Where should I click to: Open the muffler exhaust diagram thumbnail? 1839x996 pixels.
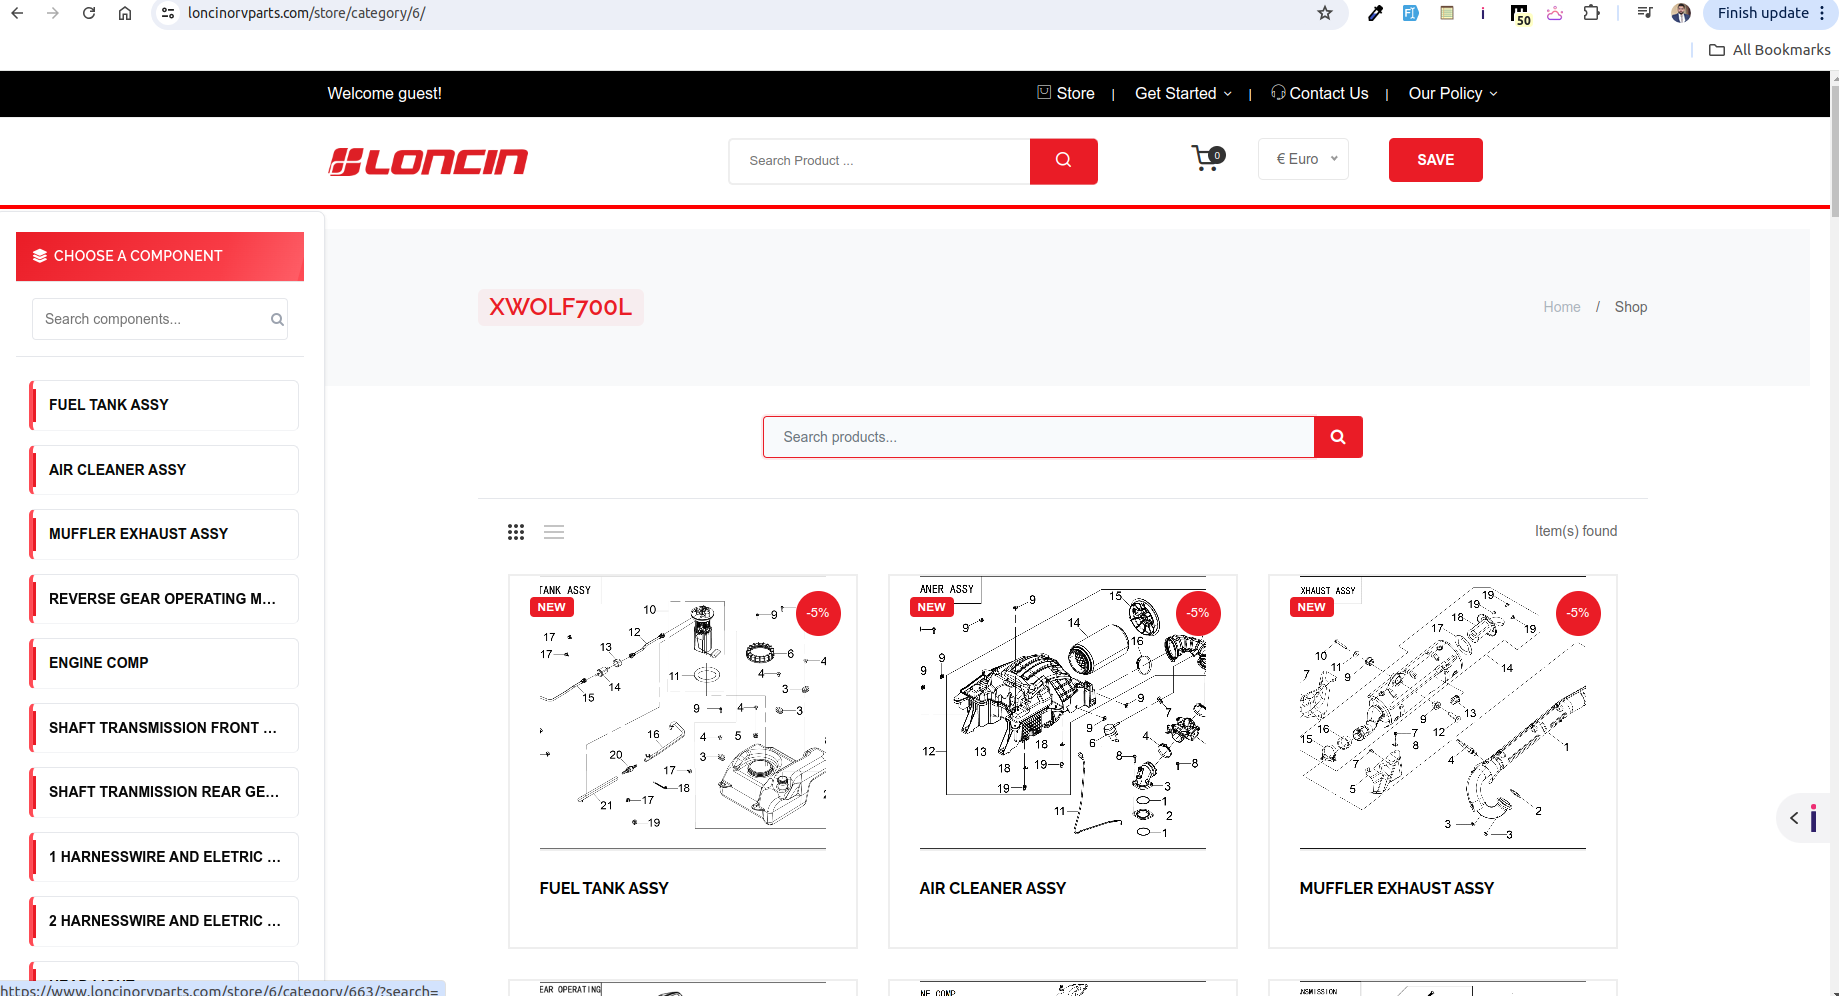(1443, 712)
